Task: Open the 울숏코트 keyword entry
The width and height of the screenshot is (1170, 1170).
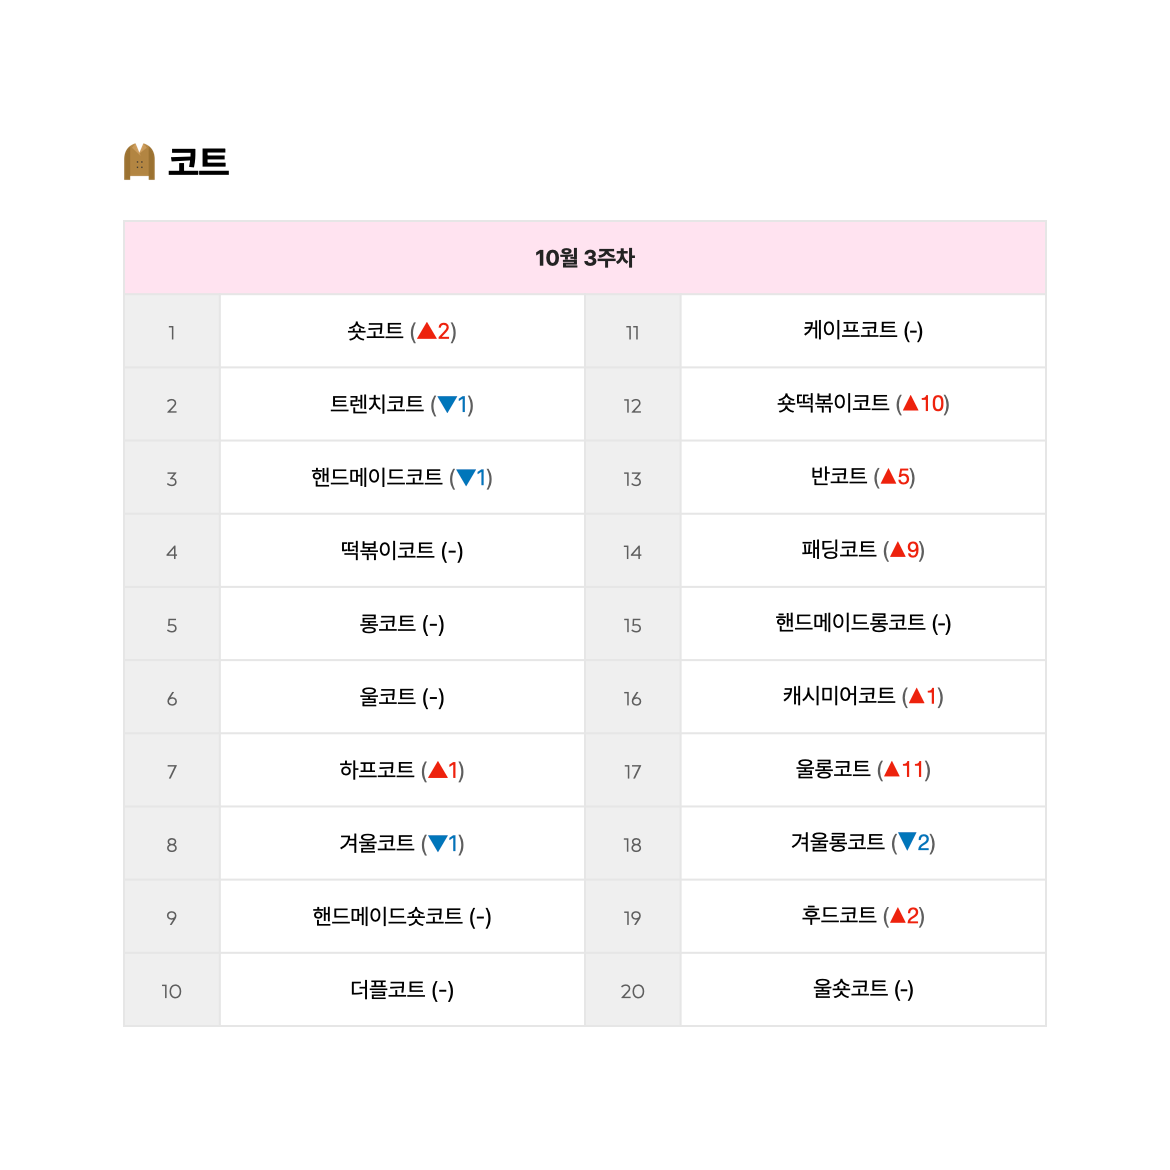Action: click(x=850, y=989)
